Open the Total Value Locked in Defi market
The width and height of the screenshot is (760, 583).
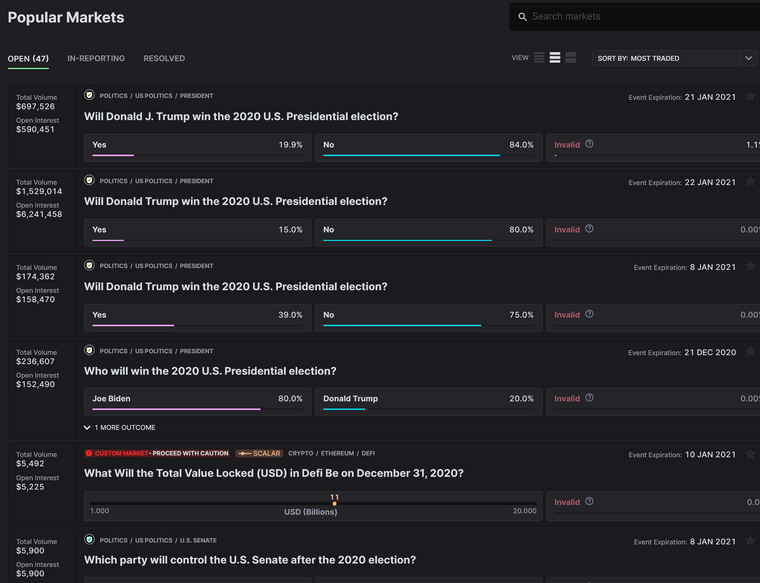click(x=274, y=473)
